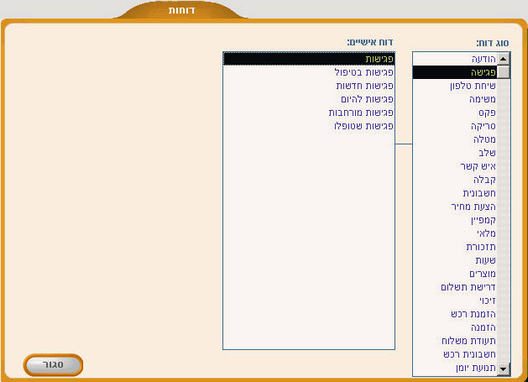
Task: Choose פגישות in personal reports list
Action: (309, 59)
